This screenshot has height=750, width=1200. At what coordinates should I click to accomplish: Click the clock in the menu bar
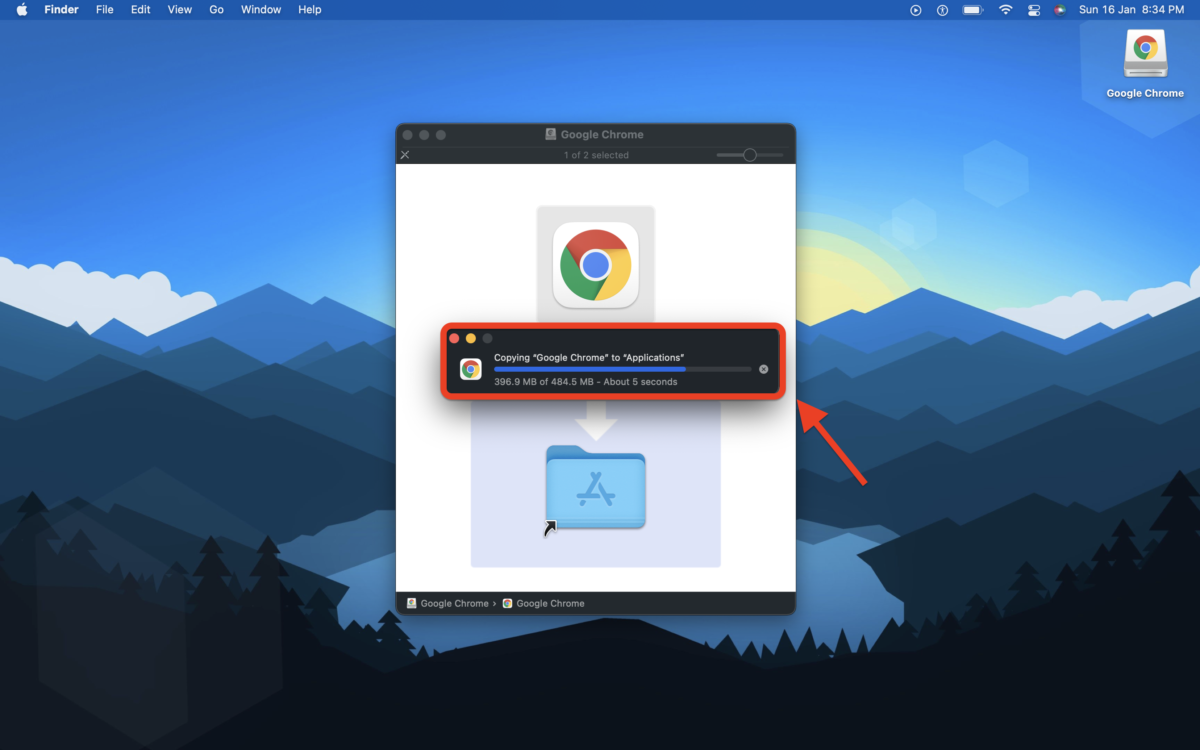click(x=1133, y=10)
